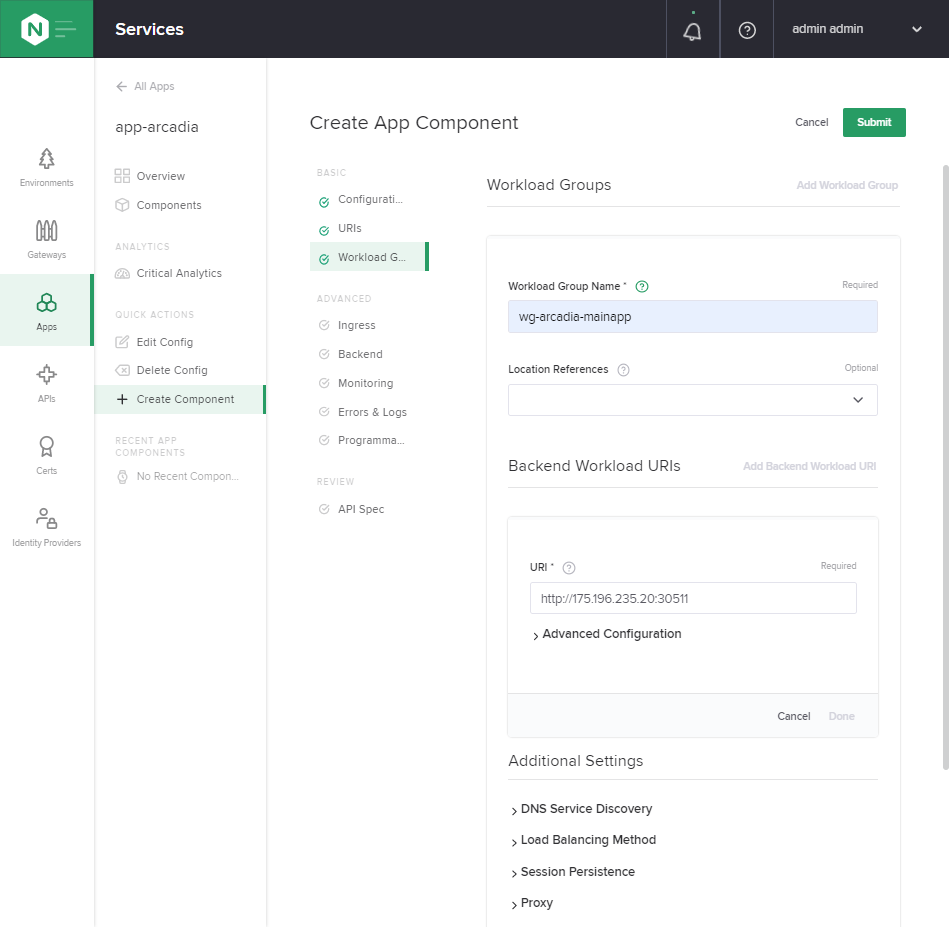Image resolution: width=949 pixels, height=927 pixels.
Task: Click the Critical Analytics gauge icon
Action: pos(122,274)
